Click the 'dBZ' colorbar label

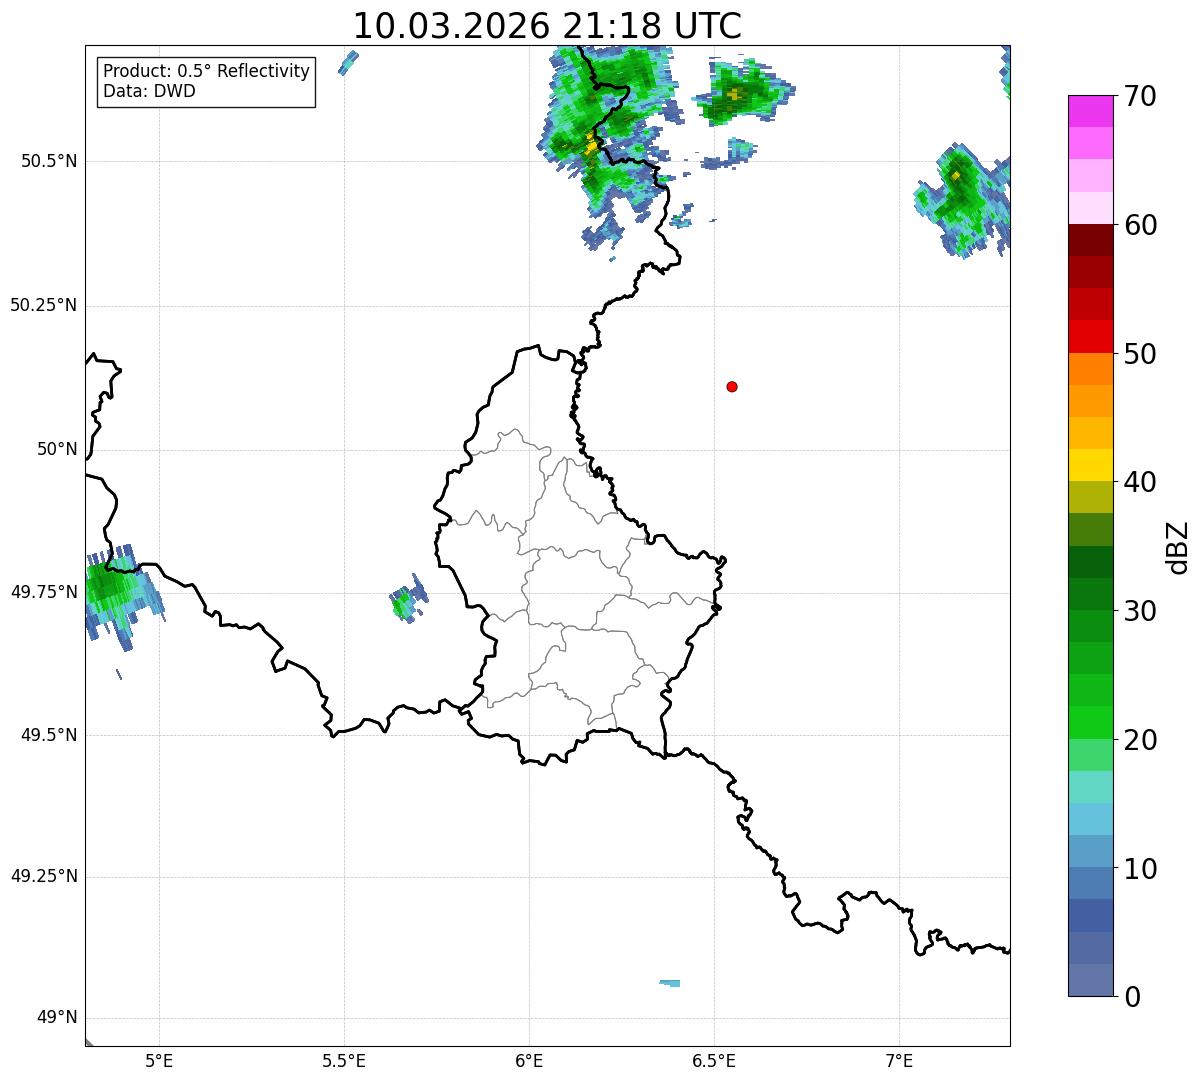[x=1178, y=546]
